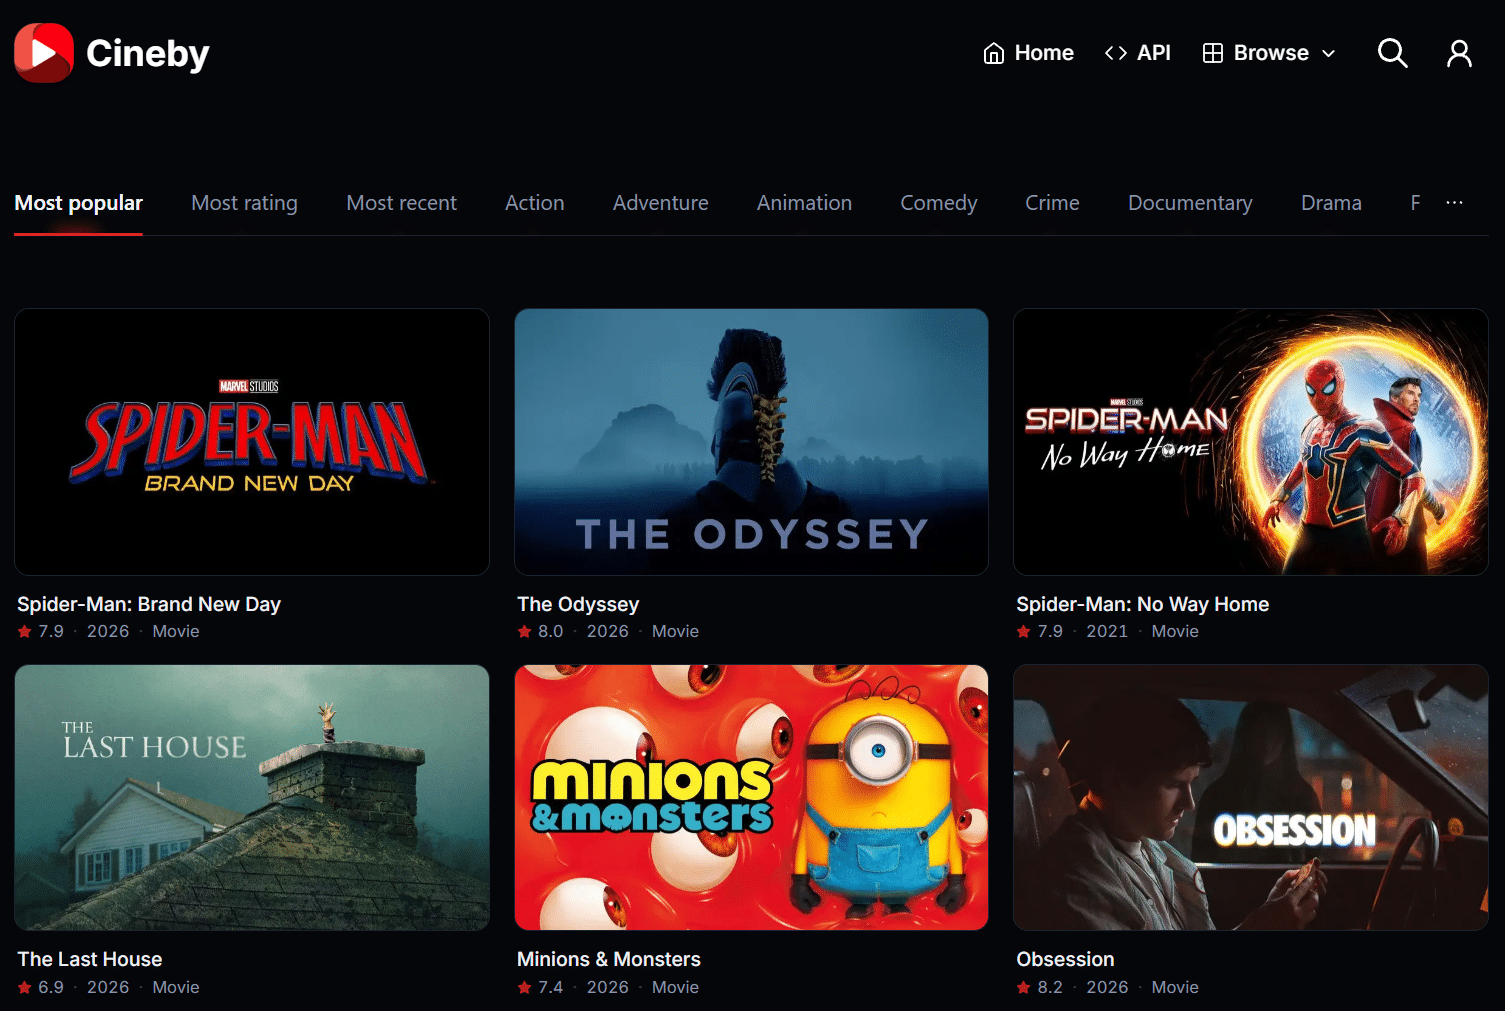Click the Home house icon
Image resolution: width=1505 pixels, height=1011 pixels.
coord(994,53)
